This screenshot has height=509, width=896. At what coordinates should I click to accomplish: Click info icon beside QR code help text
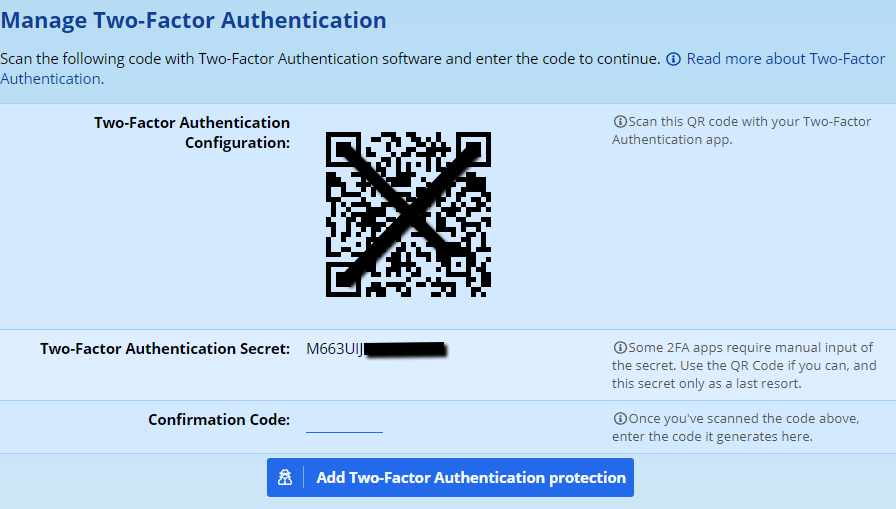[x=620, y=122]
